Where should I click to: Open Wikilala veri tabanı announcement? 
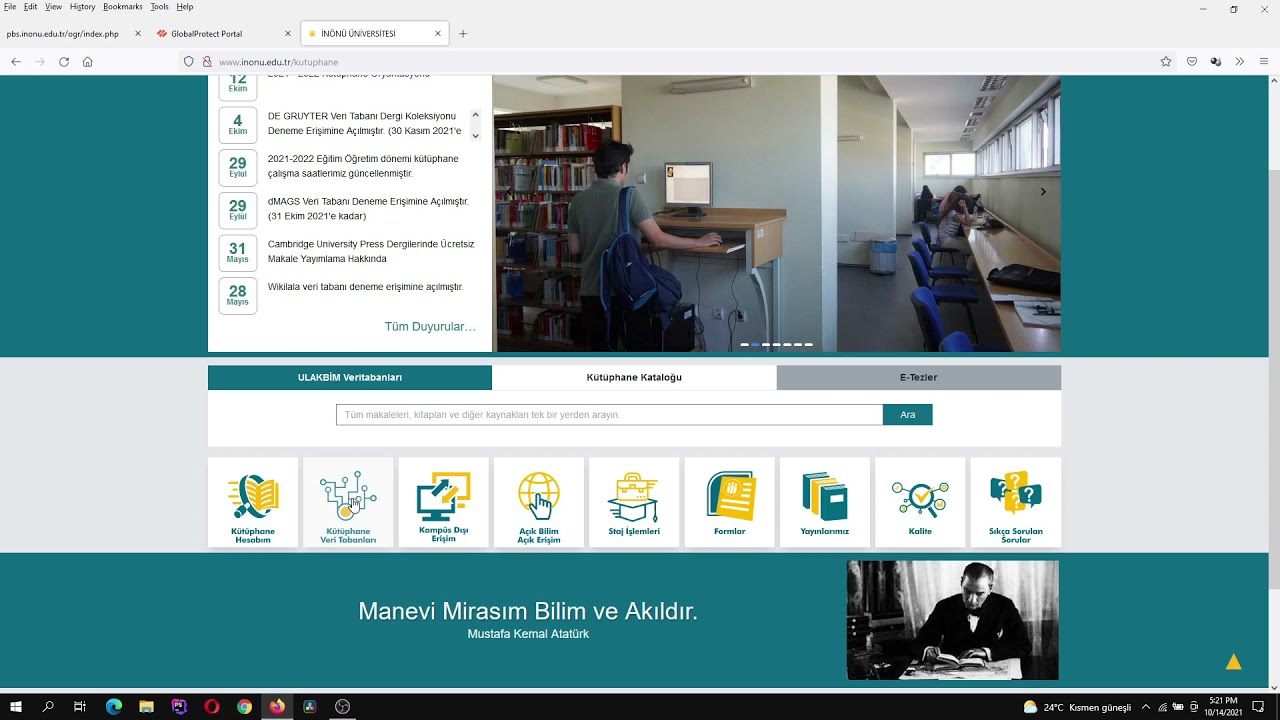(365, 287)
